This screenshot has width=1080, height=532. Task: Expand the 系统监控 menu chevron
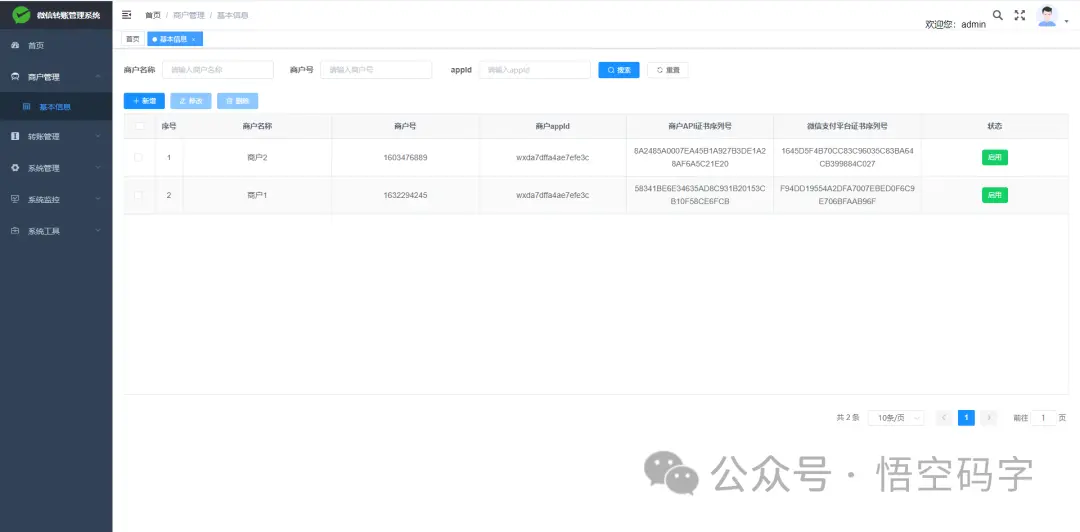click(x=98, y=199)
